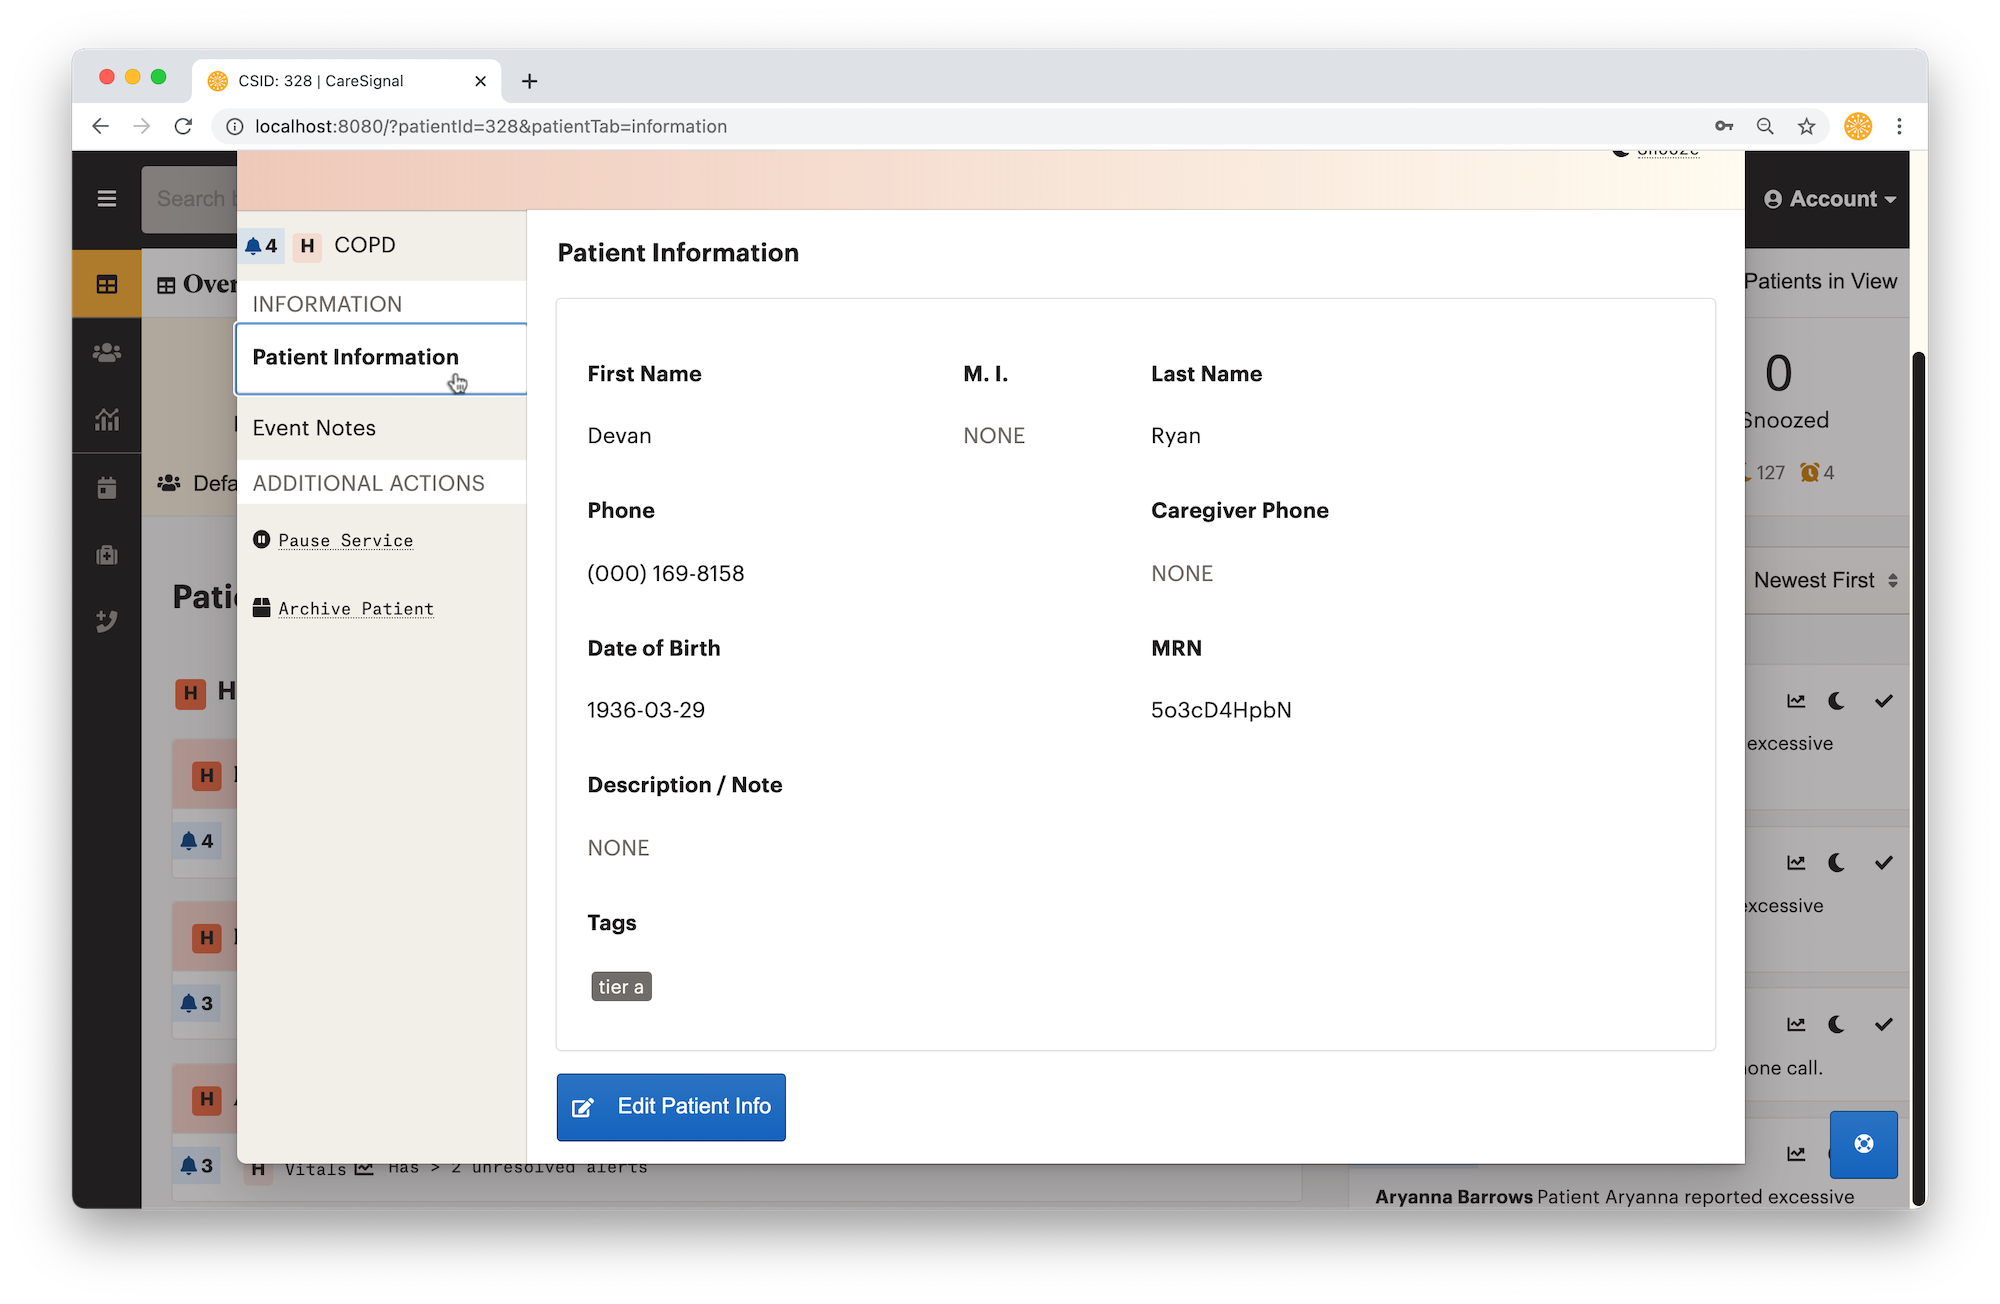Snooze the phone call alert with moon icon

[x=1837, y=1025]
